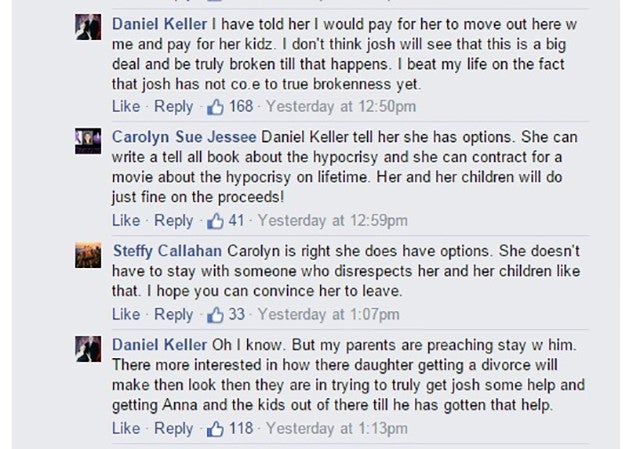Click the thumbs-up icon showing 41 likes
640x449 pixels.
215,220
